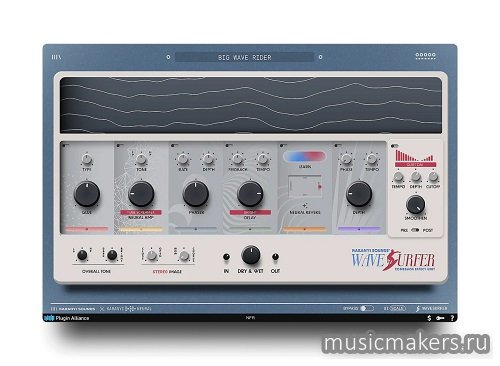
Task: Click the large Phaser knob
Action: point(196,194)
